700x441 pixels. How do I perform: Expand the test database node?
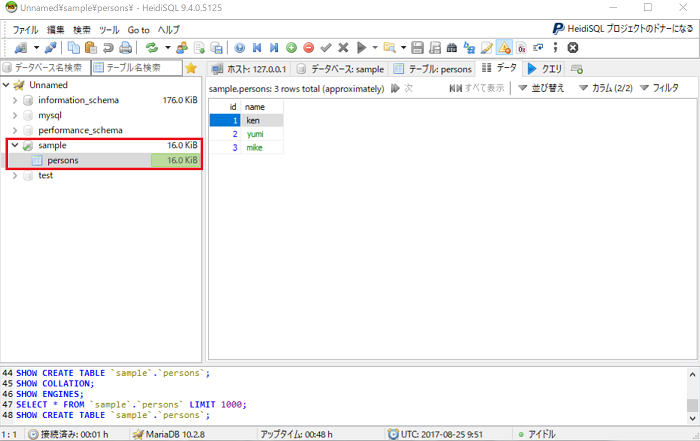tap(15, 175)
